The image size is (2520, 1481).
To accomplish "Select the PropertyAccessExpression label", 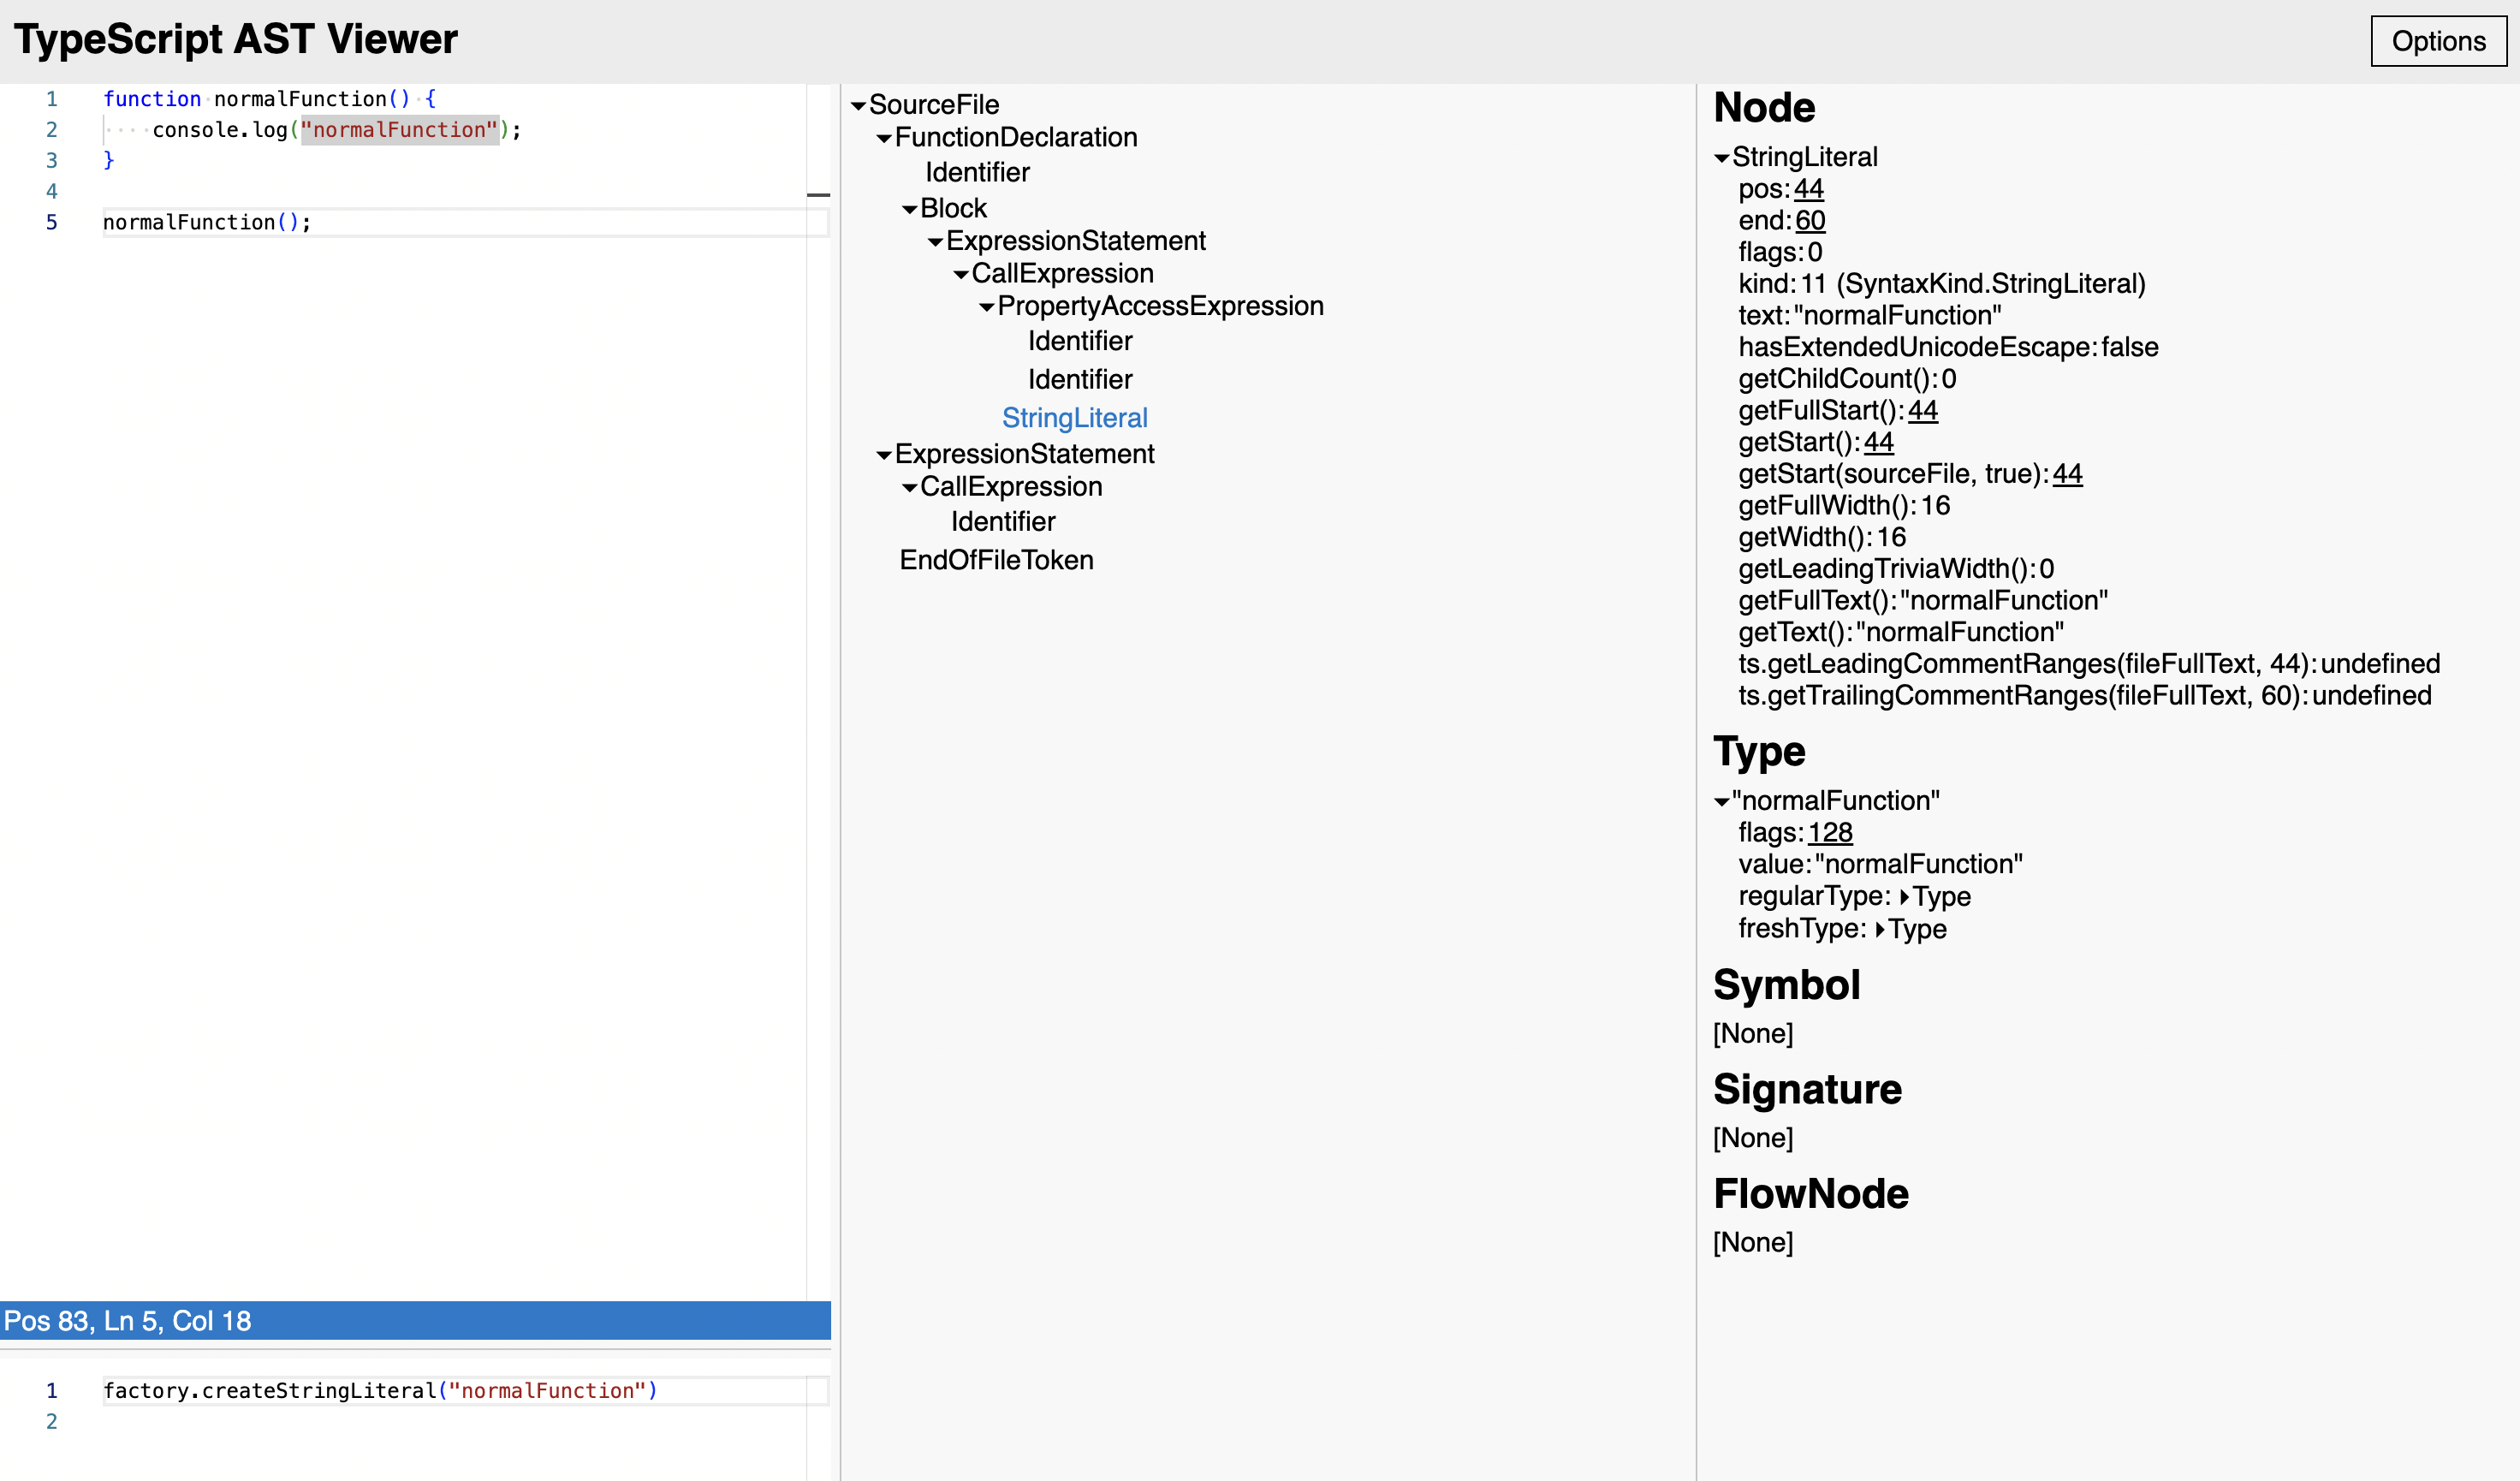I will pyautogui.click(x=1160, y=306).
